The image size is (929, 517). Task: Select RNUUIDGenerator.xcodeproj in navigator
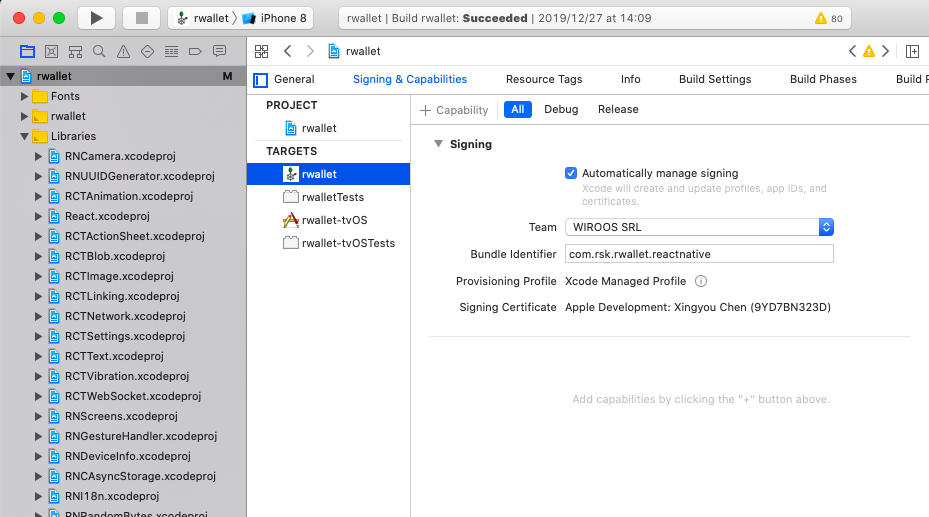pyautogui.click(x=139, y=176)
